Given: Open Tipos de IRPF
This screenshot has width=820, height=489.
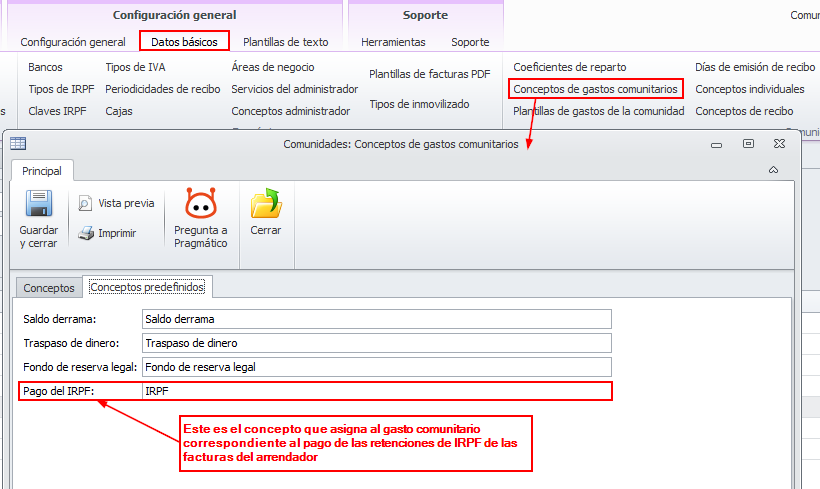Looking at the screenshot, I should tap(61, 89).
